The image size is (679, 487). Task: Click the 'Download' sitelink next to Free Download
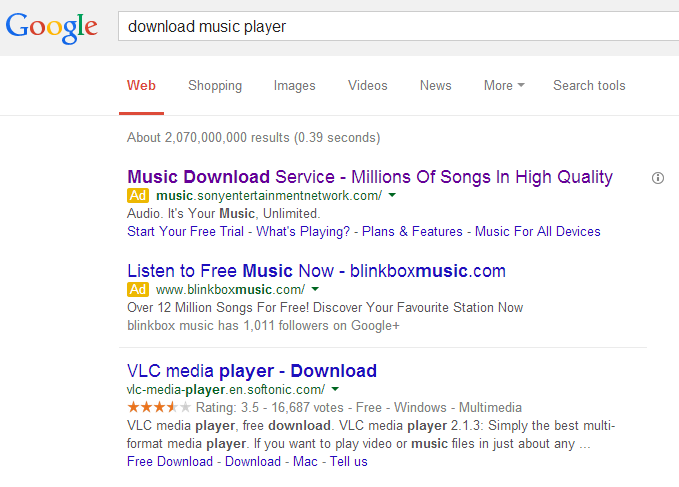[253, 461]
